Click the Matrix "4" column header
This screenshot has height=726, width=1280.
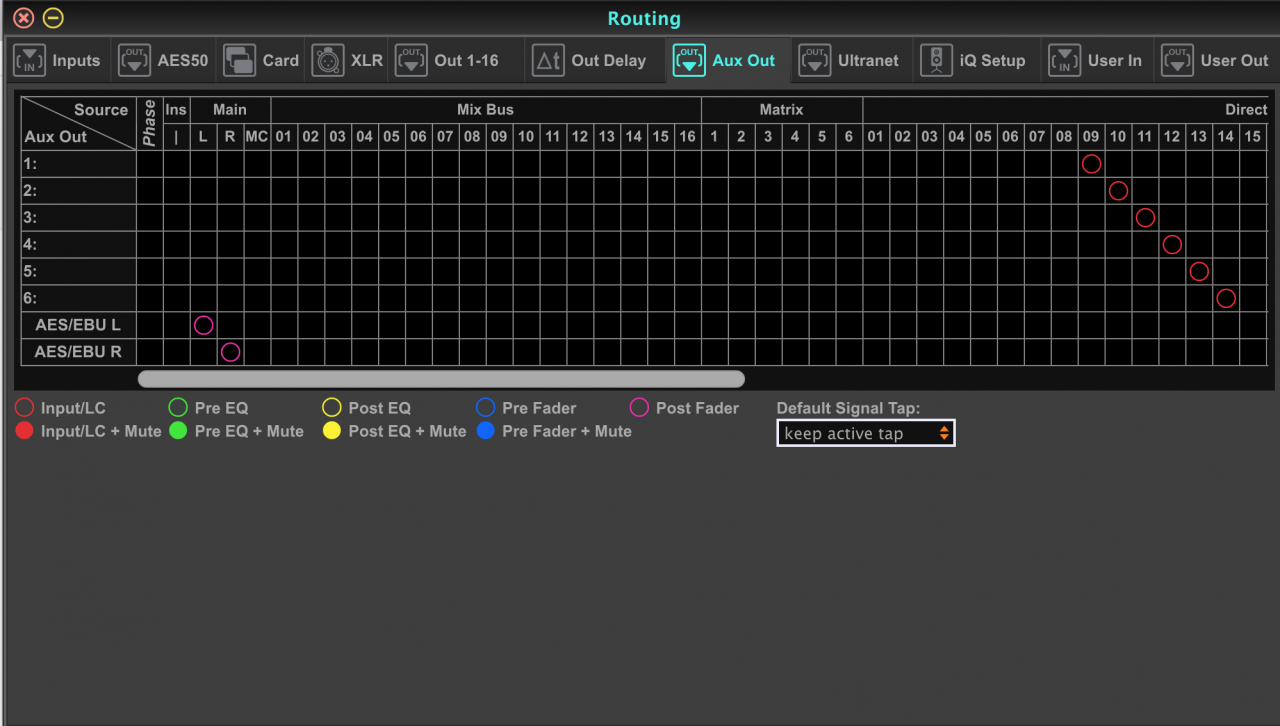[x=795, y=137]
